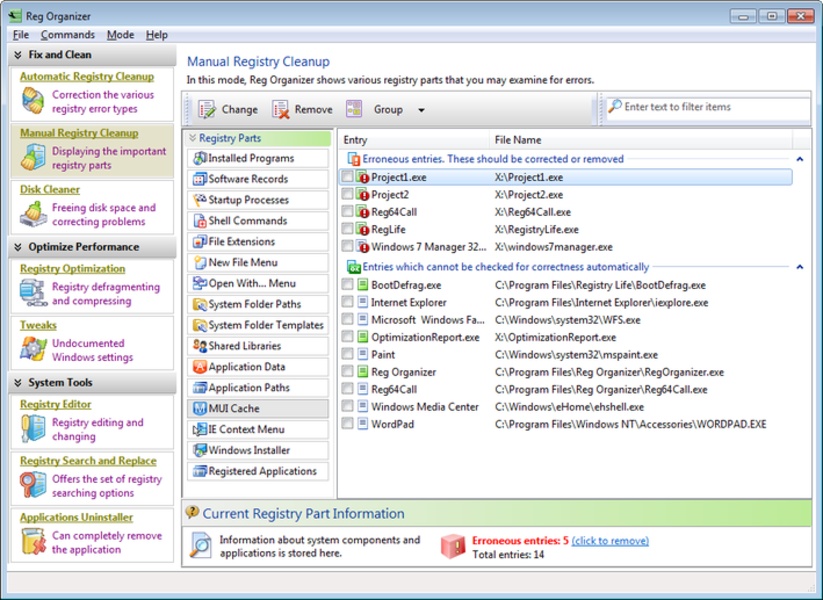Click the Applications Uninstaller icon
Viewport: 823px width, 600px height.
click(33, 541)
